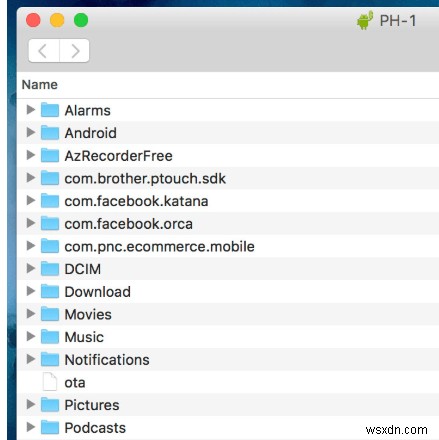Select the com.facebook.katana name

136,201
